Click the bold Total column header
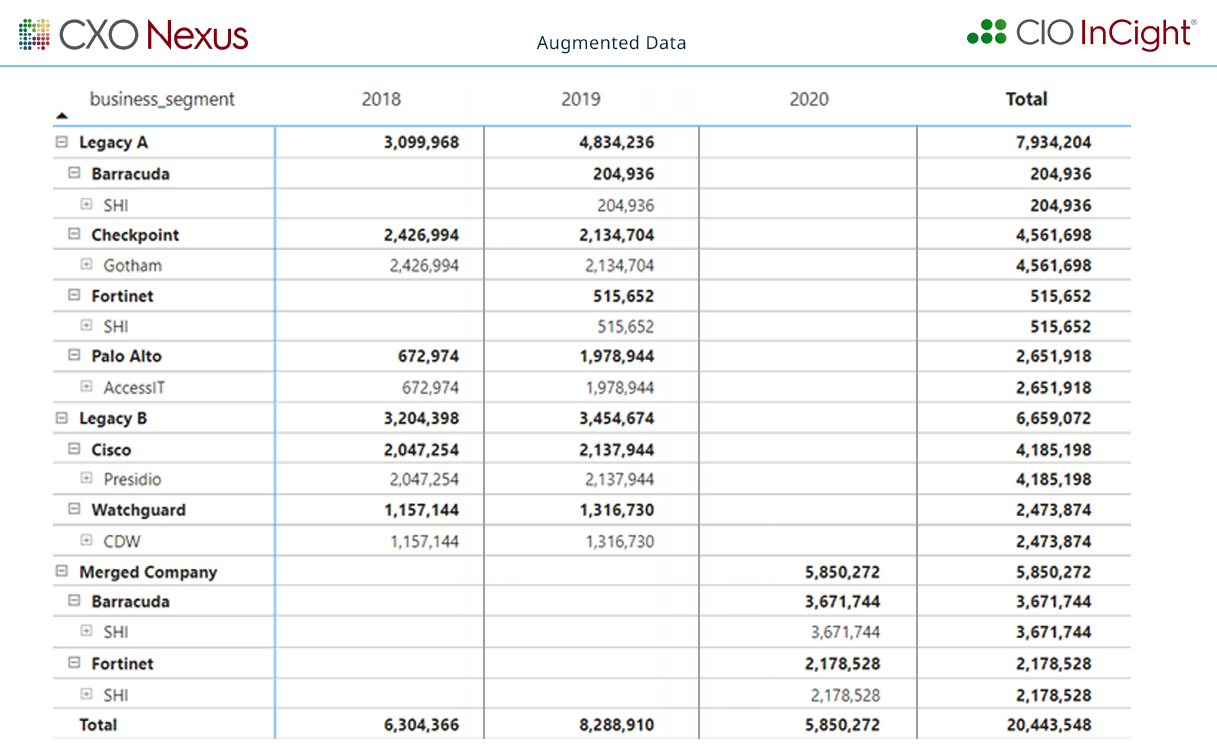Image resolution: width=1217 pixels, height=750 pixels. point(1026,99)
